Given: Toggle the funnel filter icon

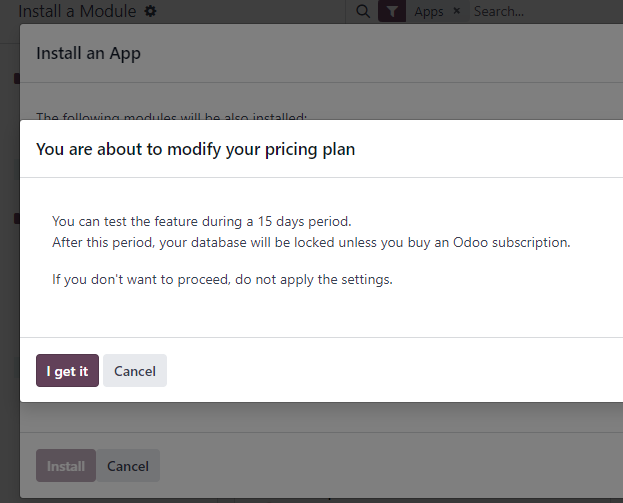Looking at the screenshot, I should pyautogui.click(x=392, y=11).
